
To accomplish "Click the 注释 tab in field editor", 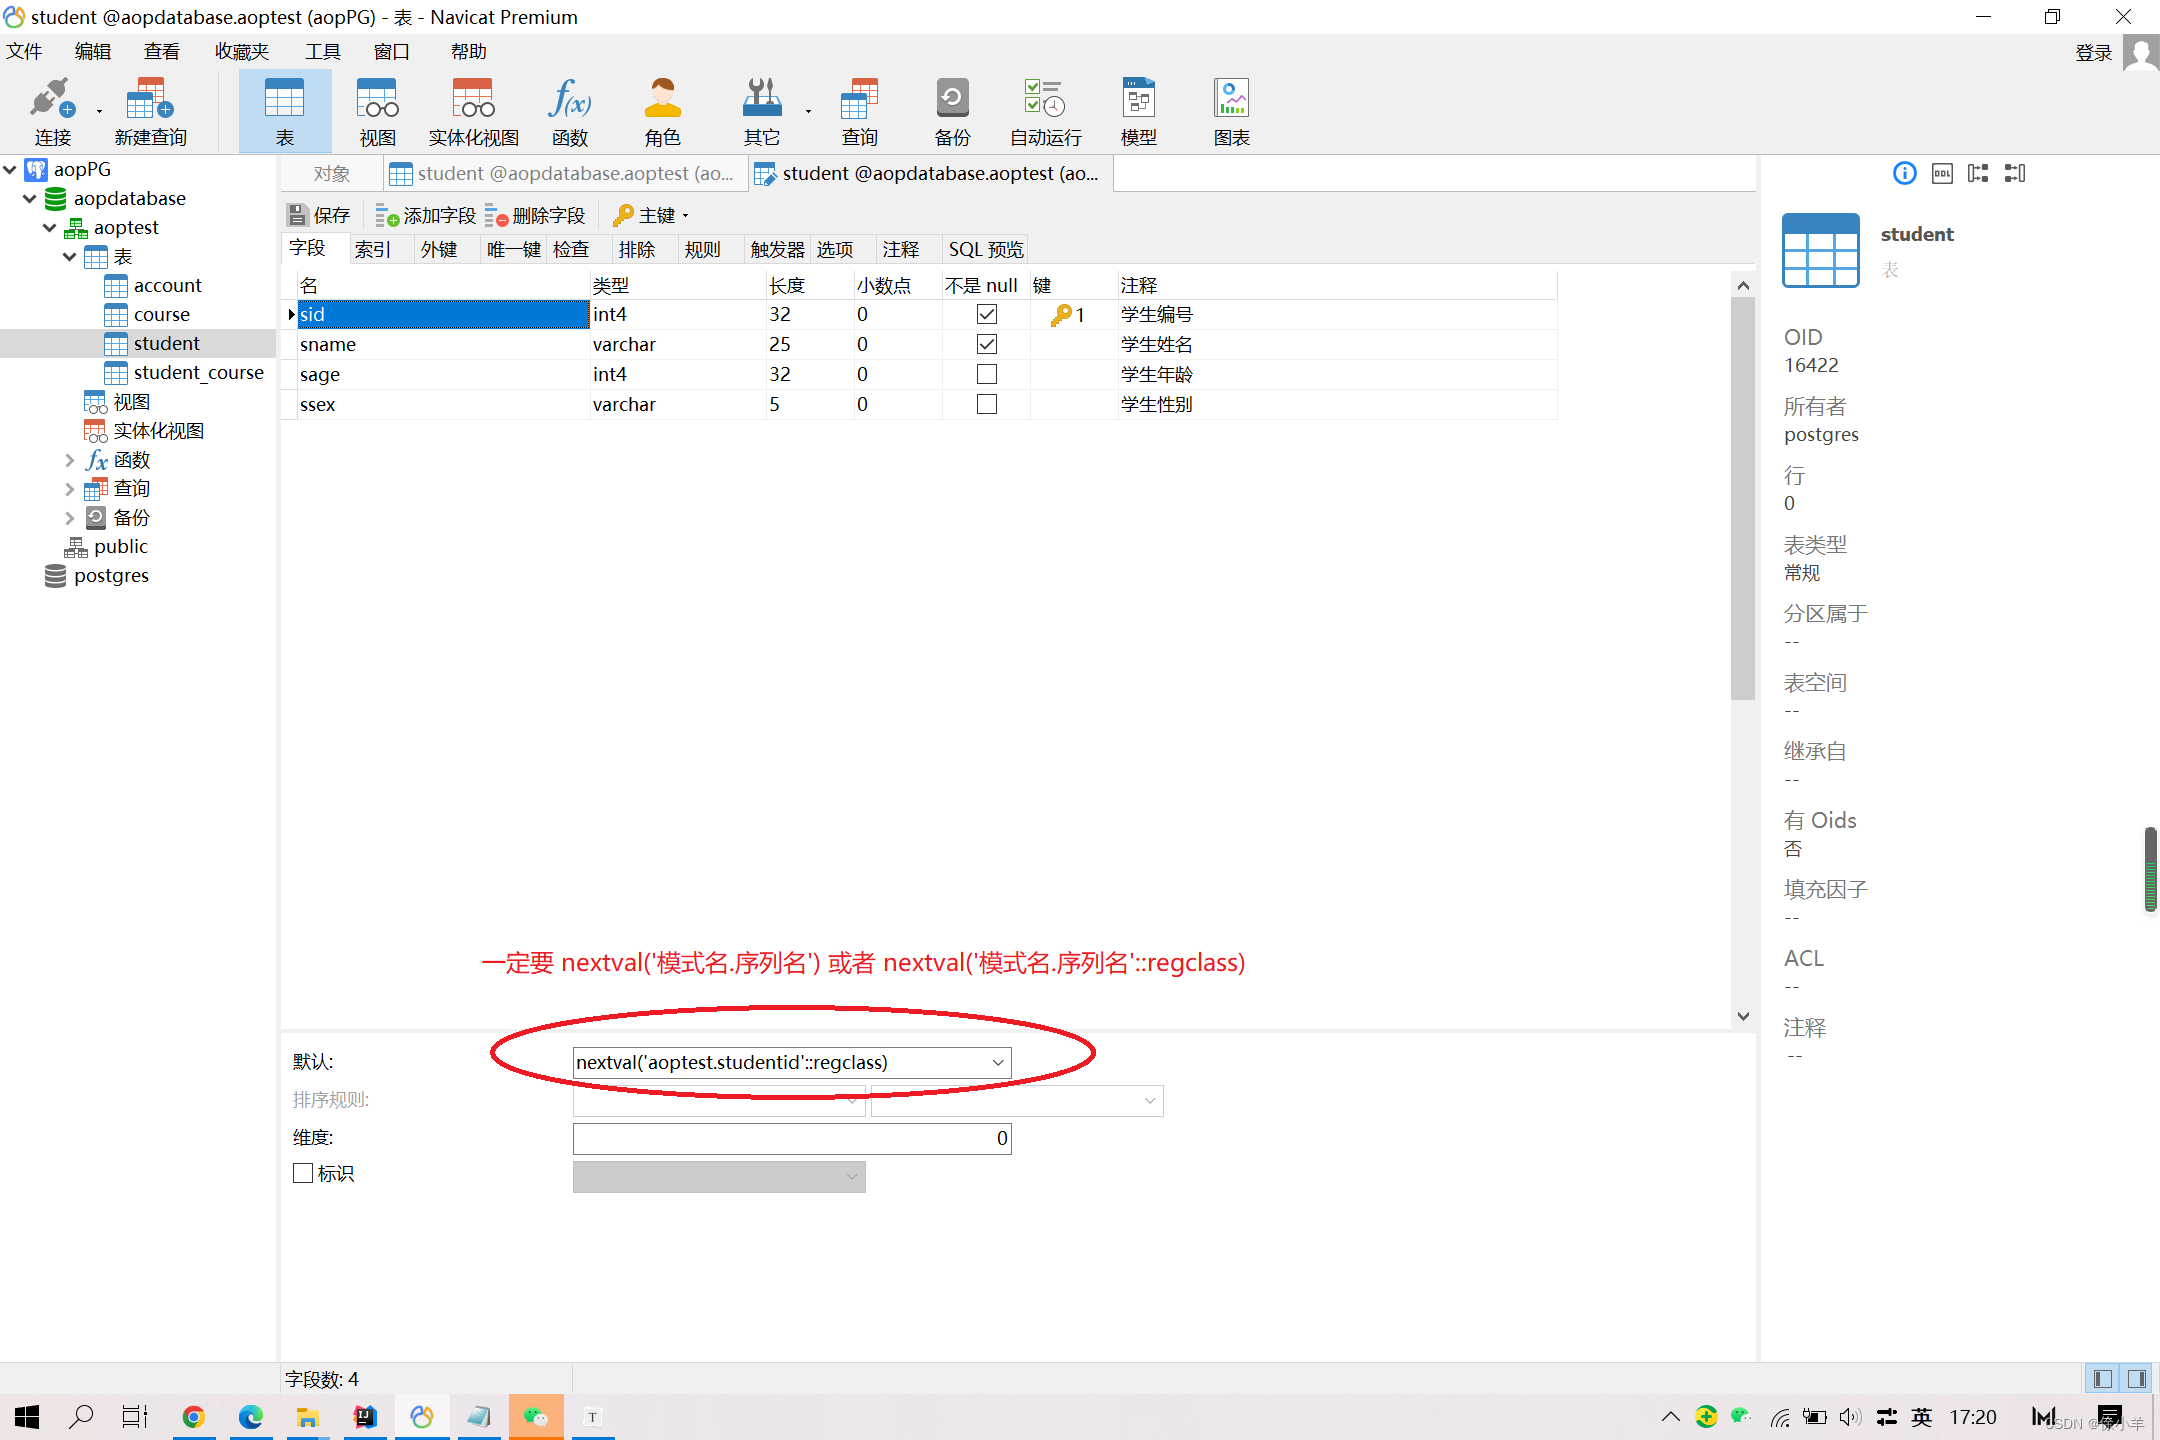I will click(900, 249).
